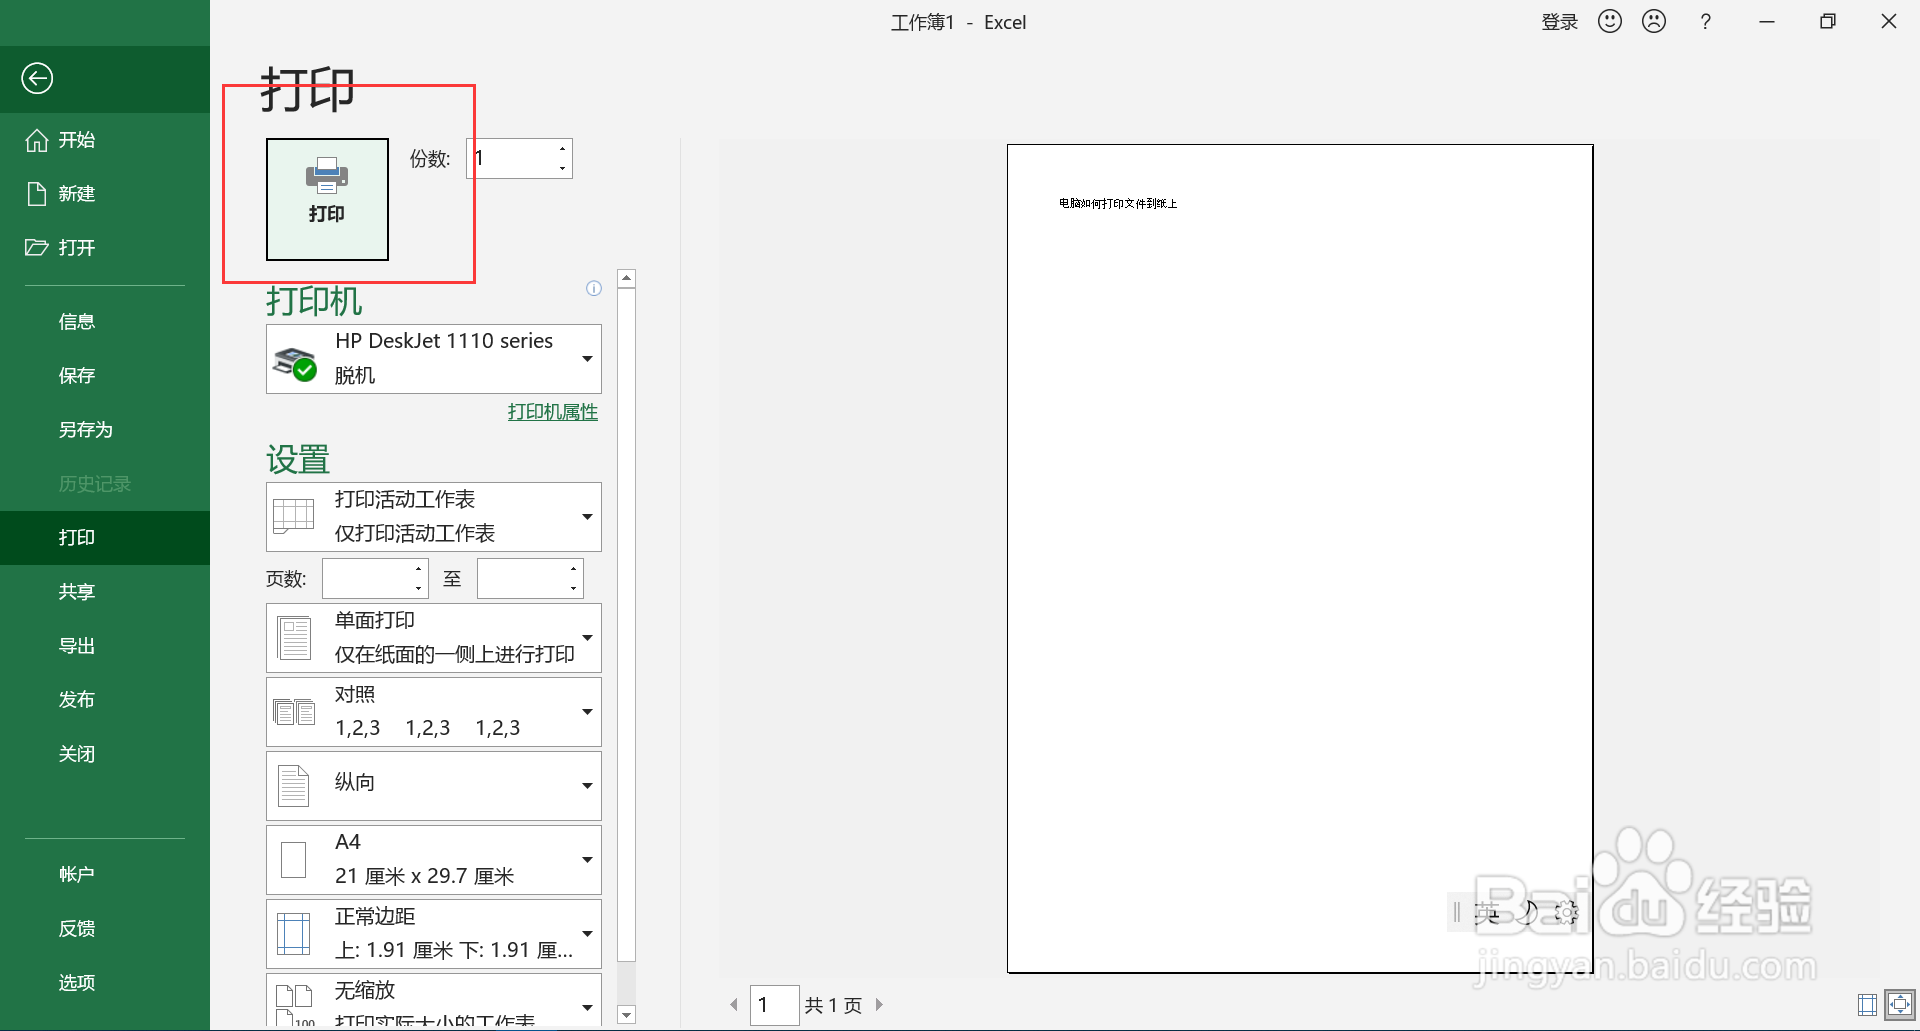Image resolution: width=1920 pixels, height=1031 pixels.
Task: Minimize the Excel window
Action: pos(1767,22)
